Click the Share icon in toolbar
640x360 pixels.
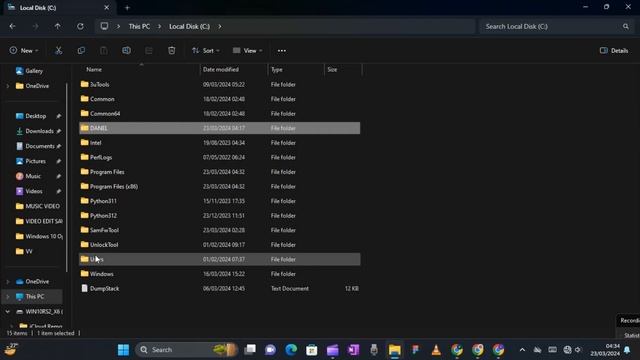coord(149,51)
